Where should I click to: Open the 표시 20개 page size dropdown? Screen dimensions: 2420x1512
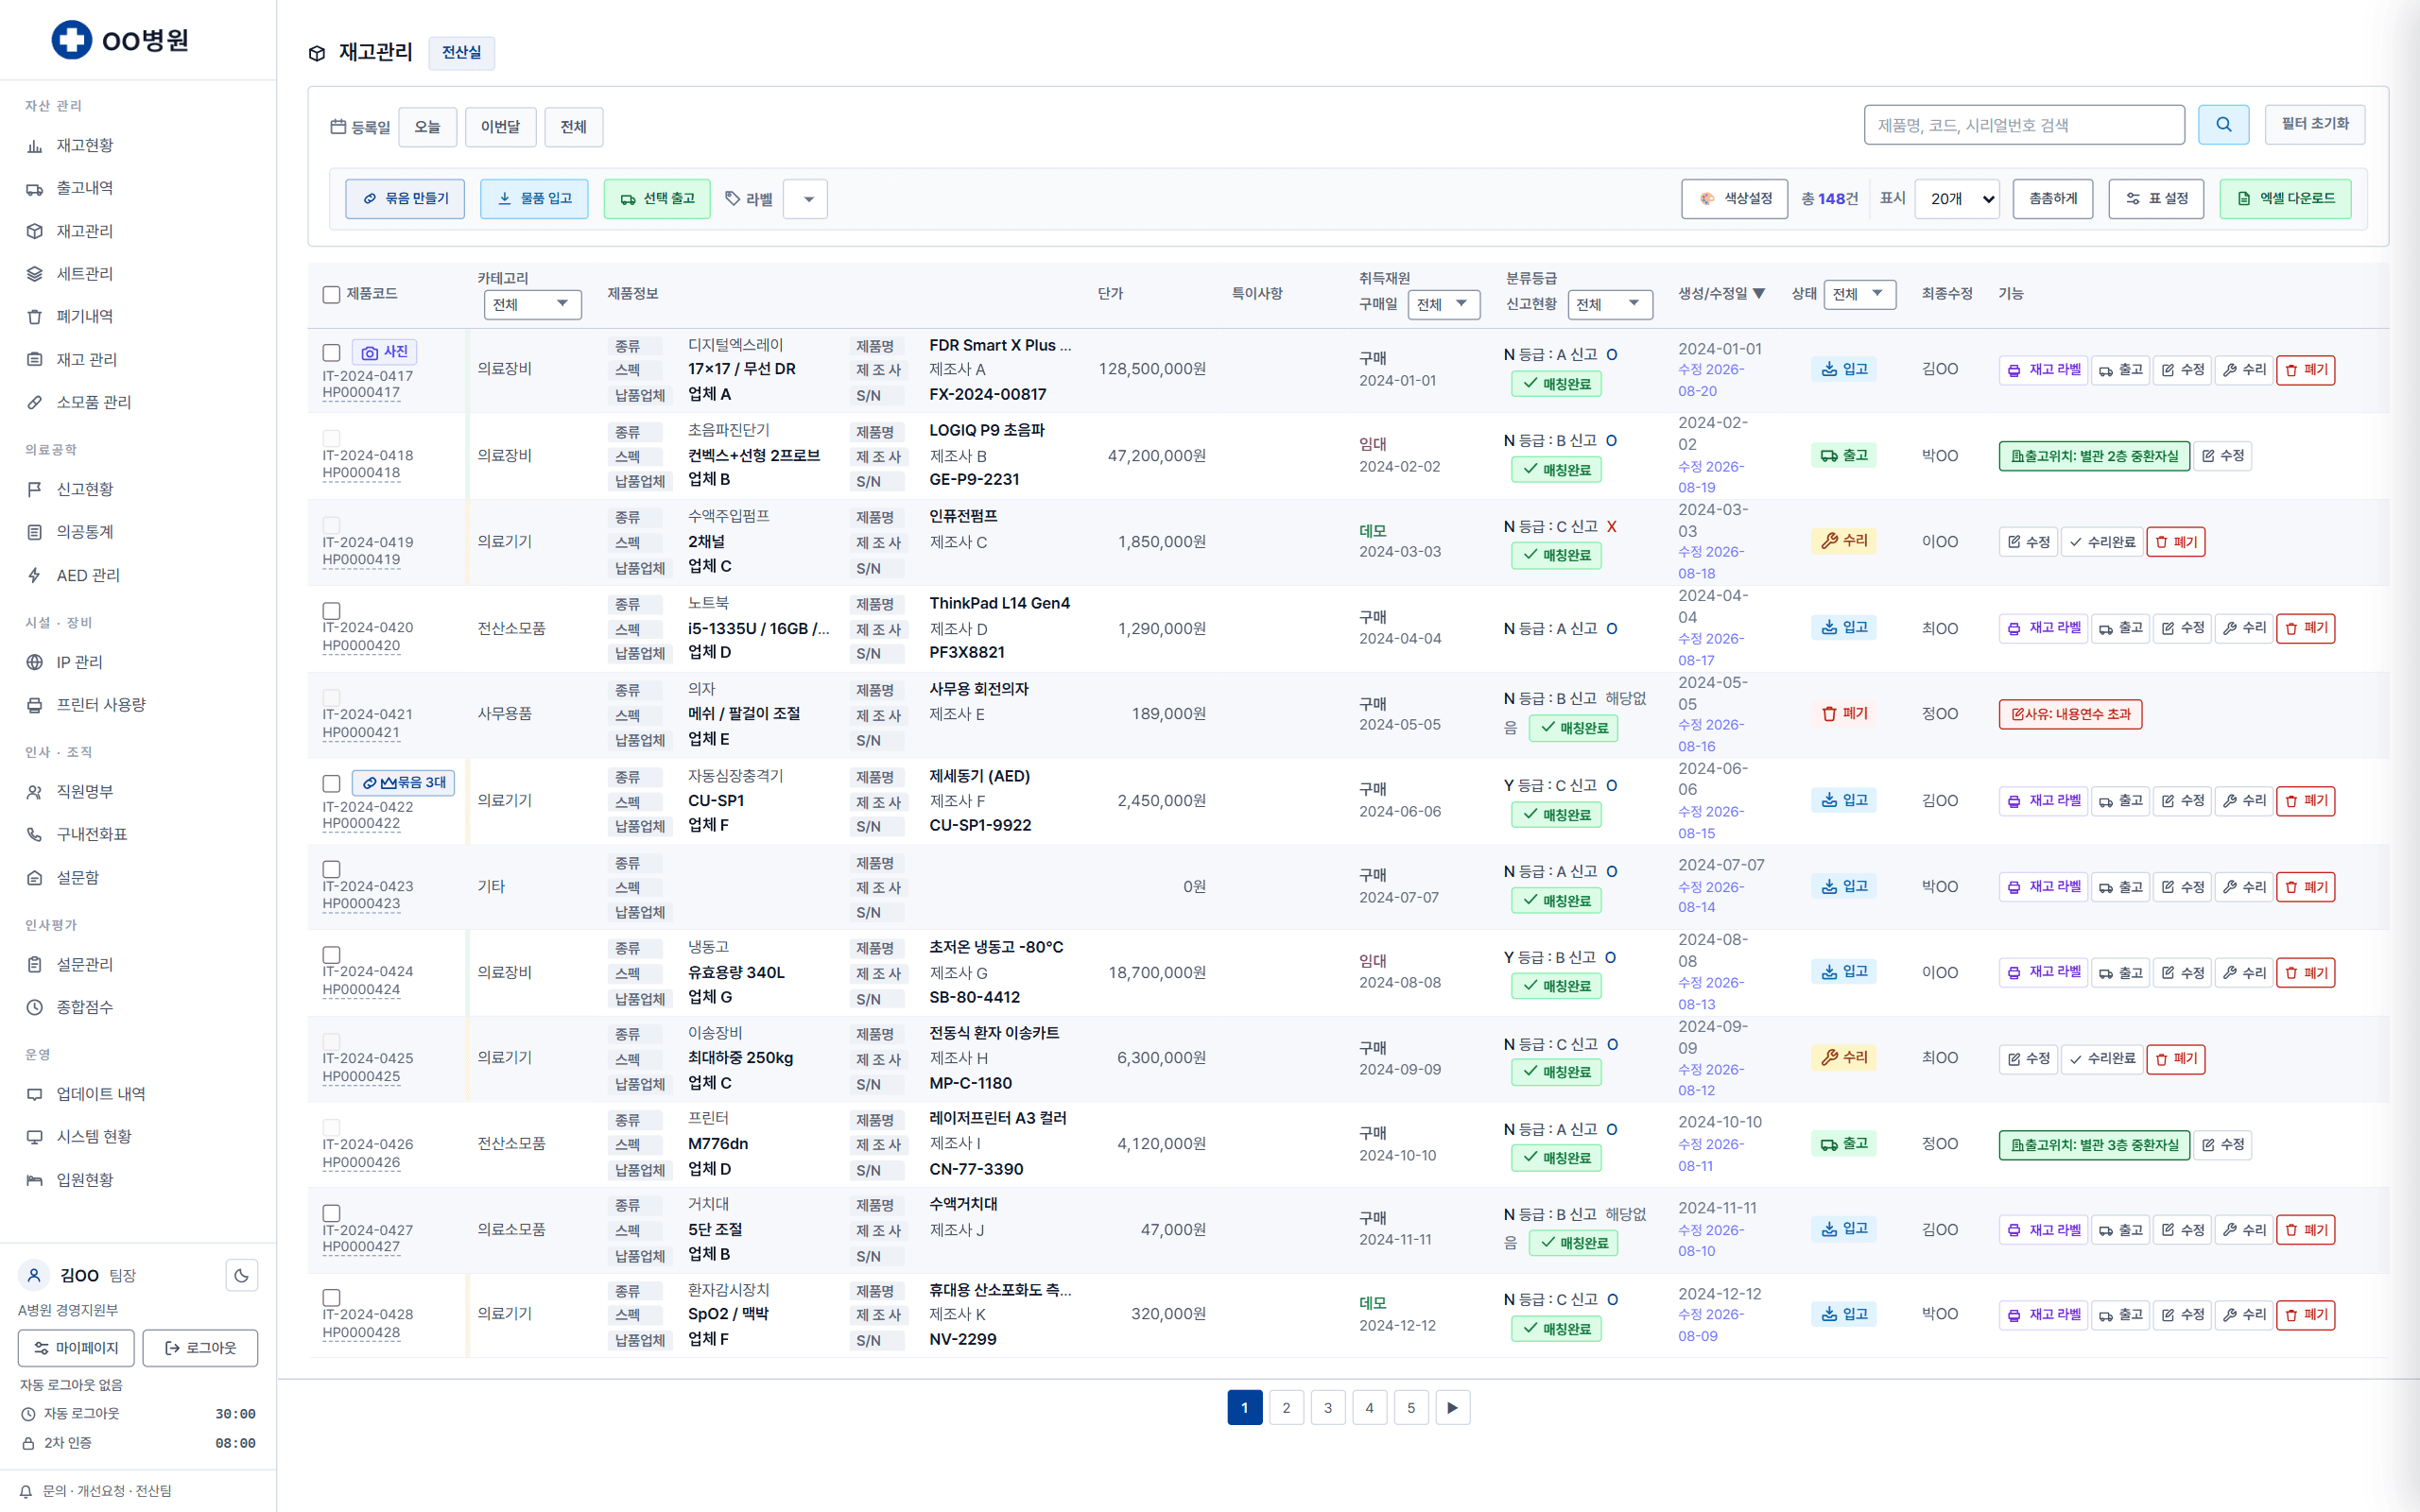(1957, 199)
